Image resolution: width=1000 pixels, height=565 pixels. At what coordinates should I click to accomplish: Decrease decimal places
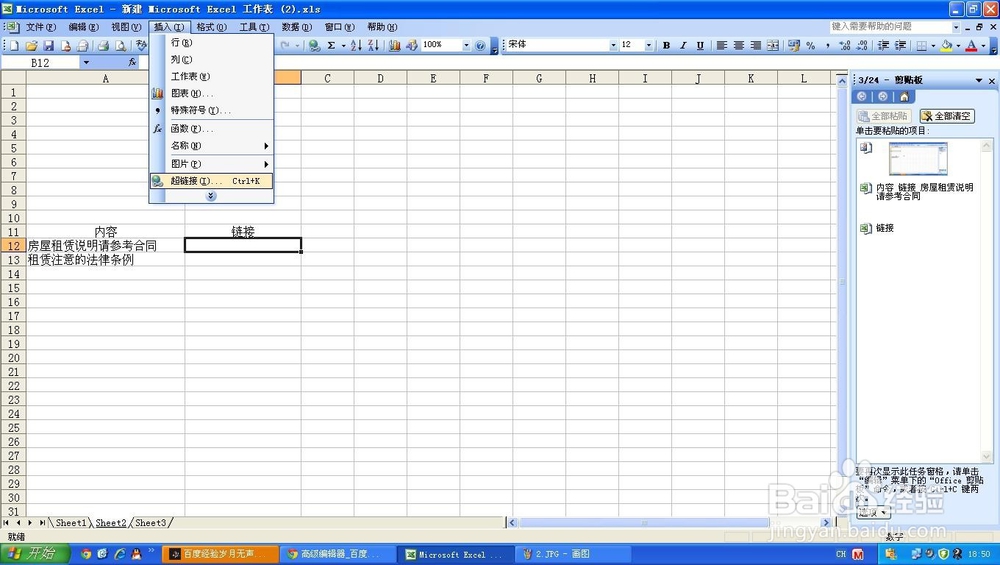pyautogui.click(x=862, y=45)
